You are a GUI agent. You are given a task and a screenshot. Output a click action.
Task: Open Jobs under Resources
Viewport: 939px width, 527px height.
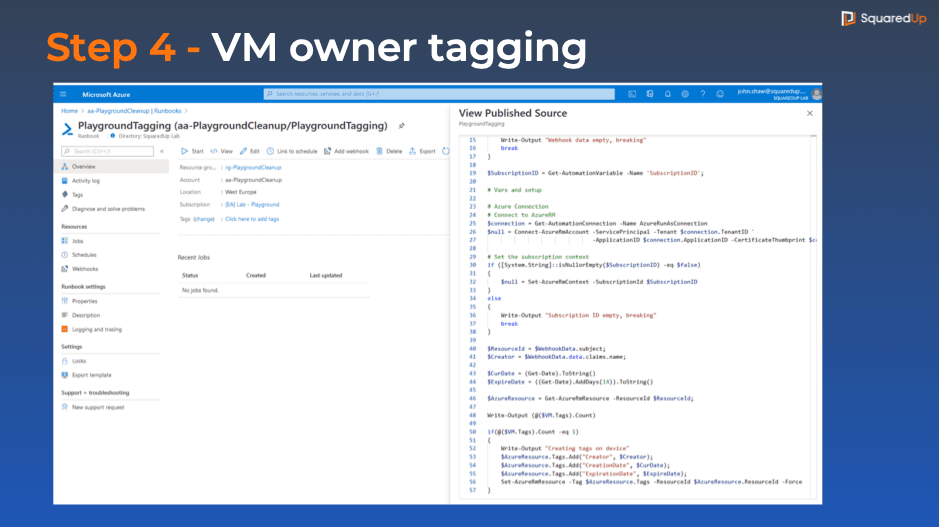point(77,241)
